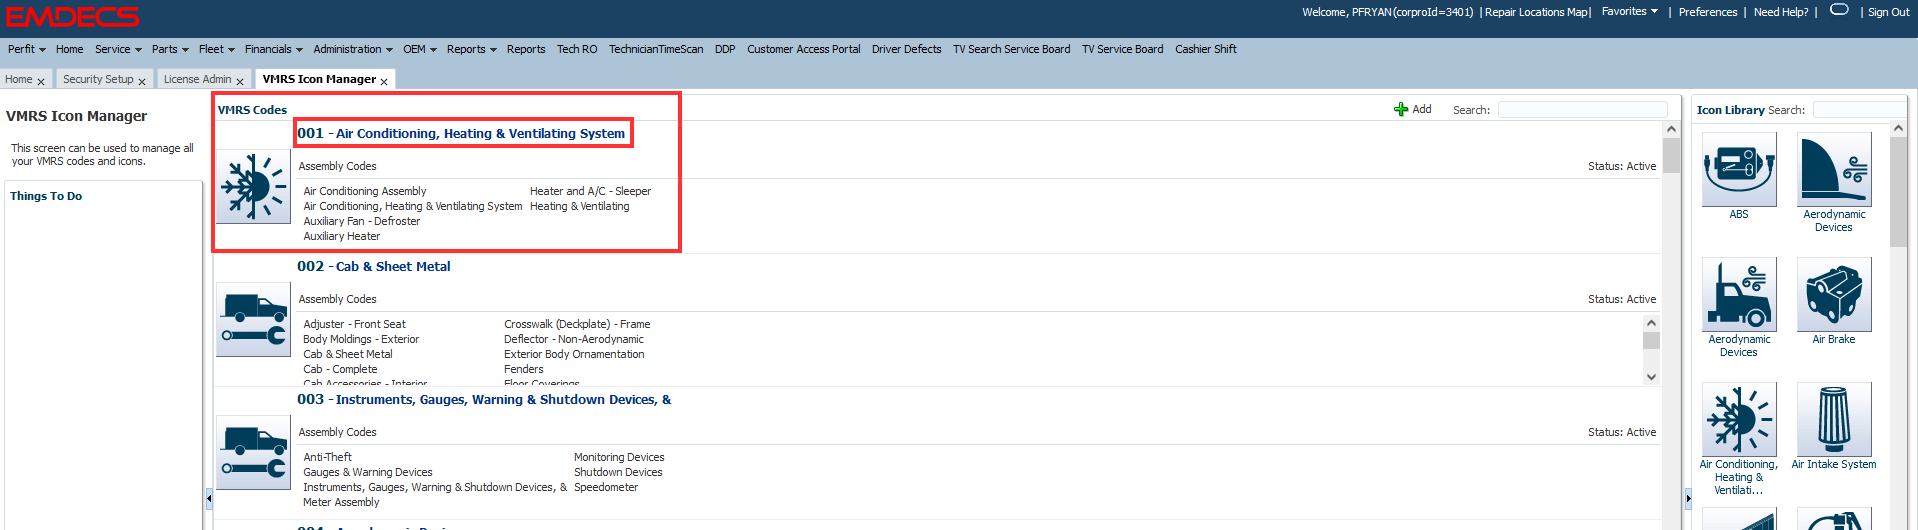Choose the Air Brake icon

[1834, 294]
